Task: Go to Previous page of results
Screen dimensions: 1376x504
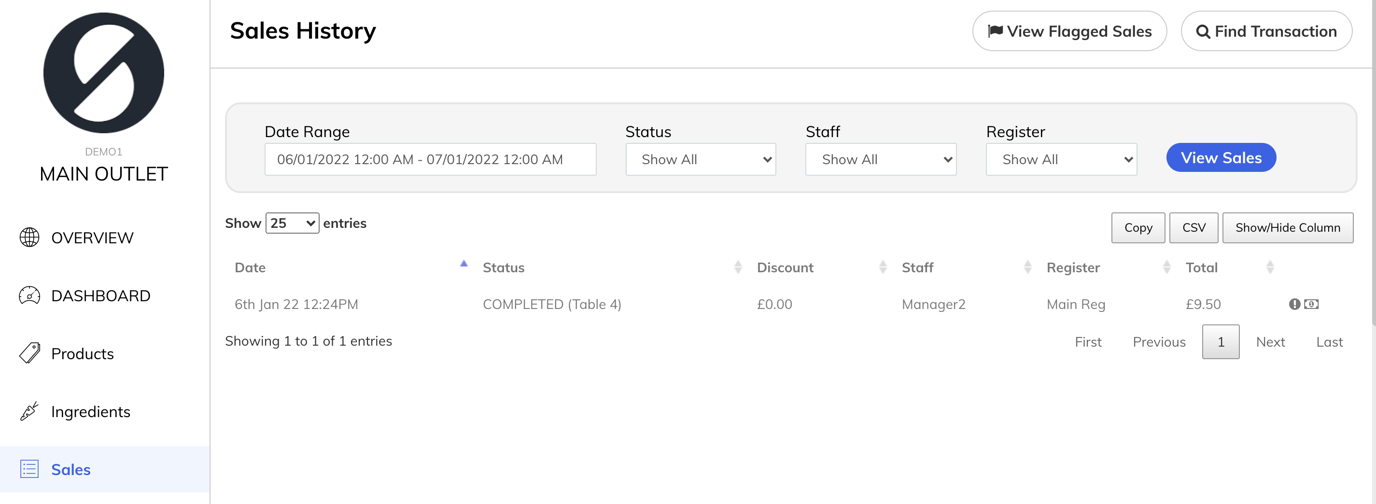Action: (1159, 342)
